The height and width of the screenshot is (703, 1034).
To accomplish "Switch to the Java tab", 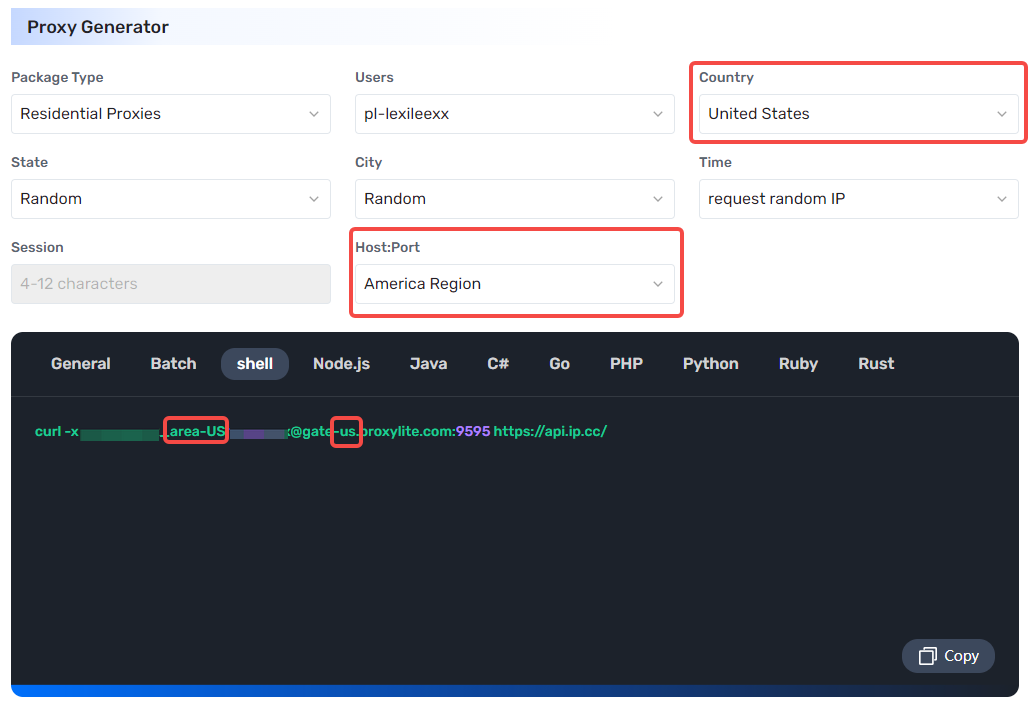I will [x=429, y=364].
